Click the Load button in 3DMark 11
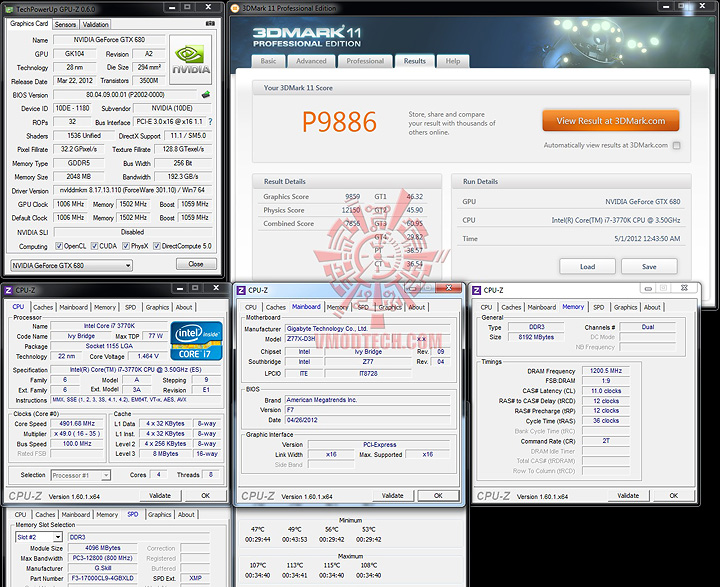Screen dimensions: 720x587 click(587, 267)
